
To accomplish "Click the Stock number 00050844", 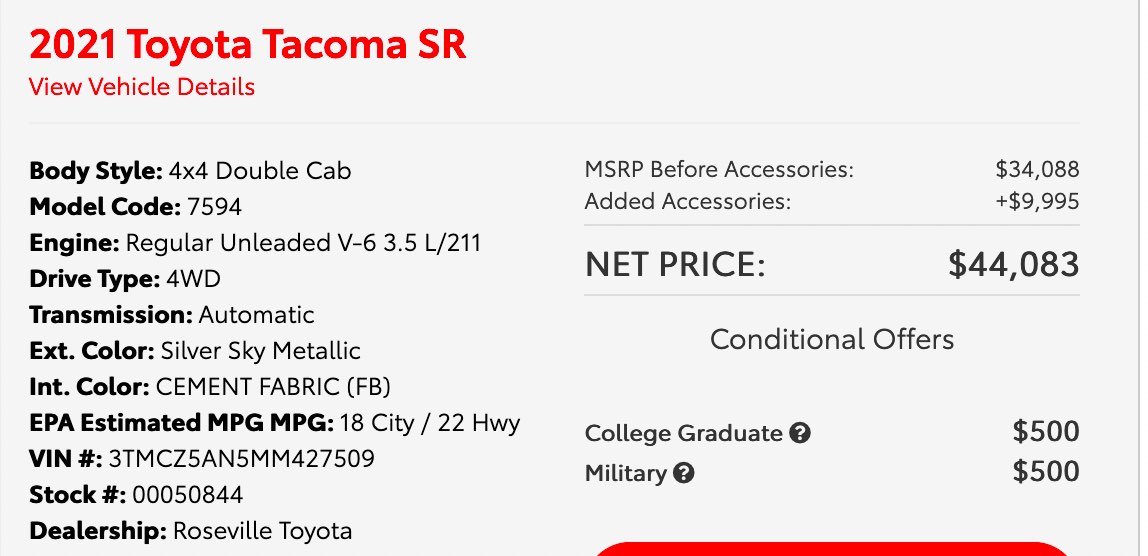I will pyautogui.click(x=187, y=495).
